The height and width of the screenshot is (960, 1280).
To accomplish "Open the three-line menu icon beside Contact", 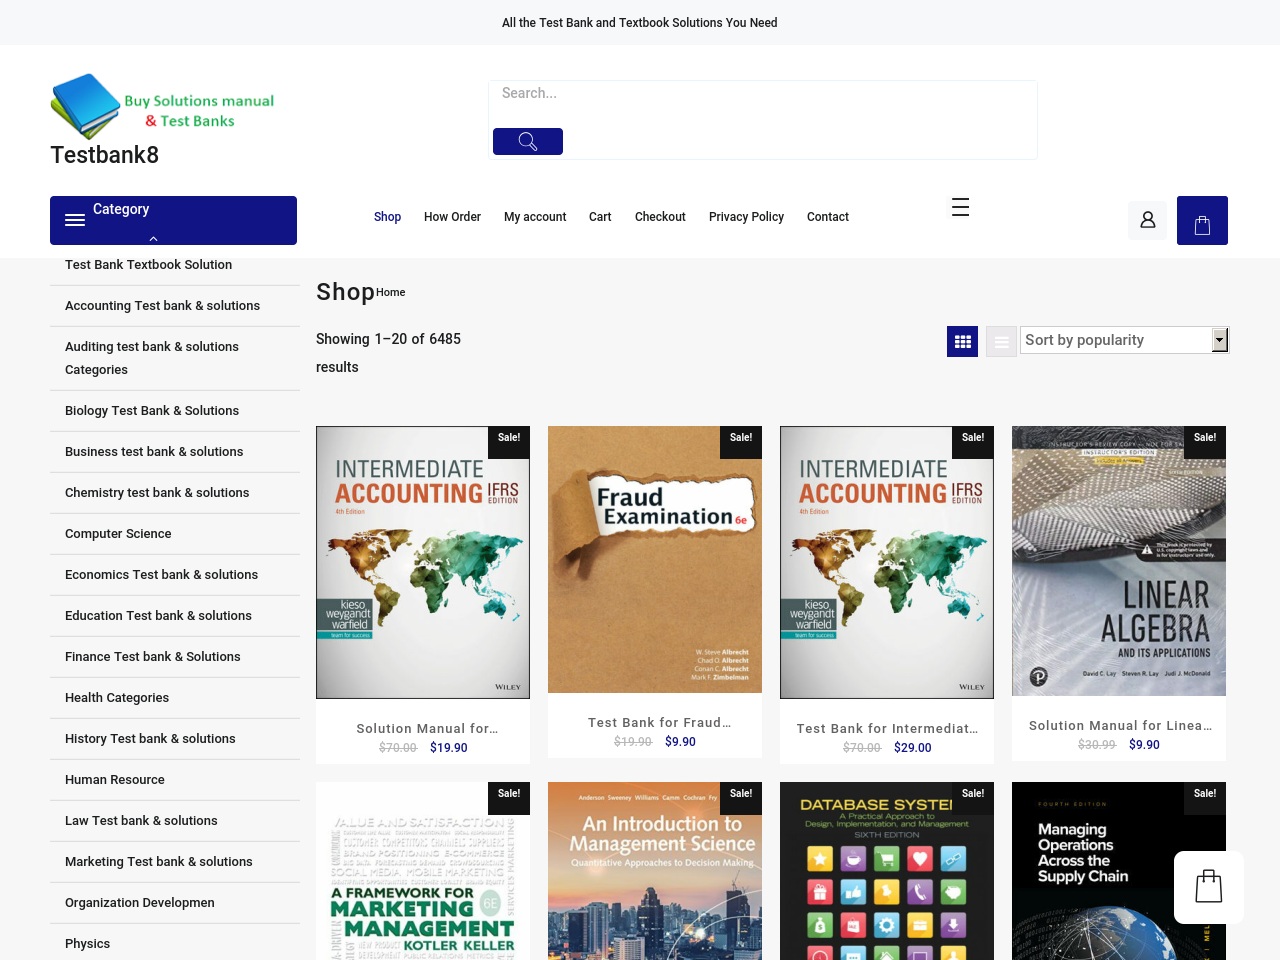I will point(961,207).
